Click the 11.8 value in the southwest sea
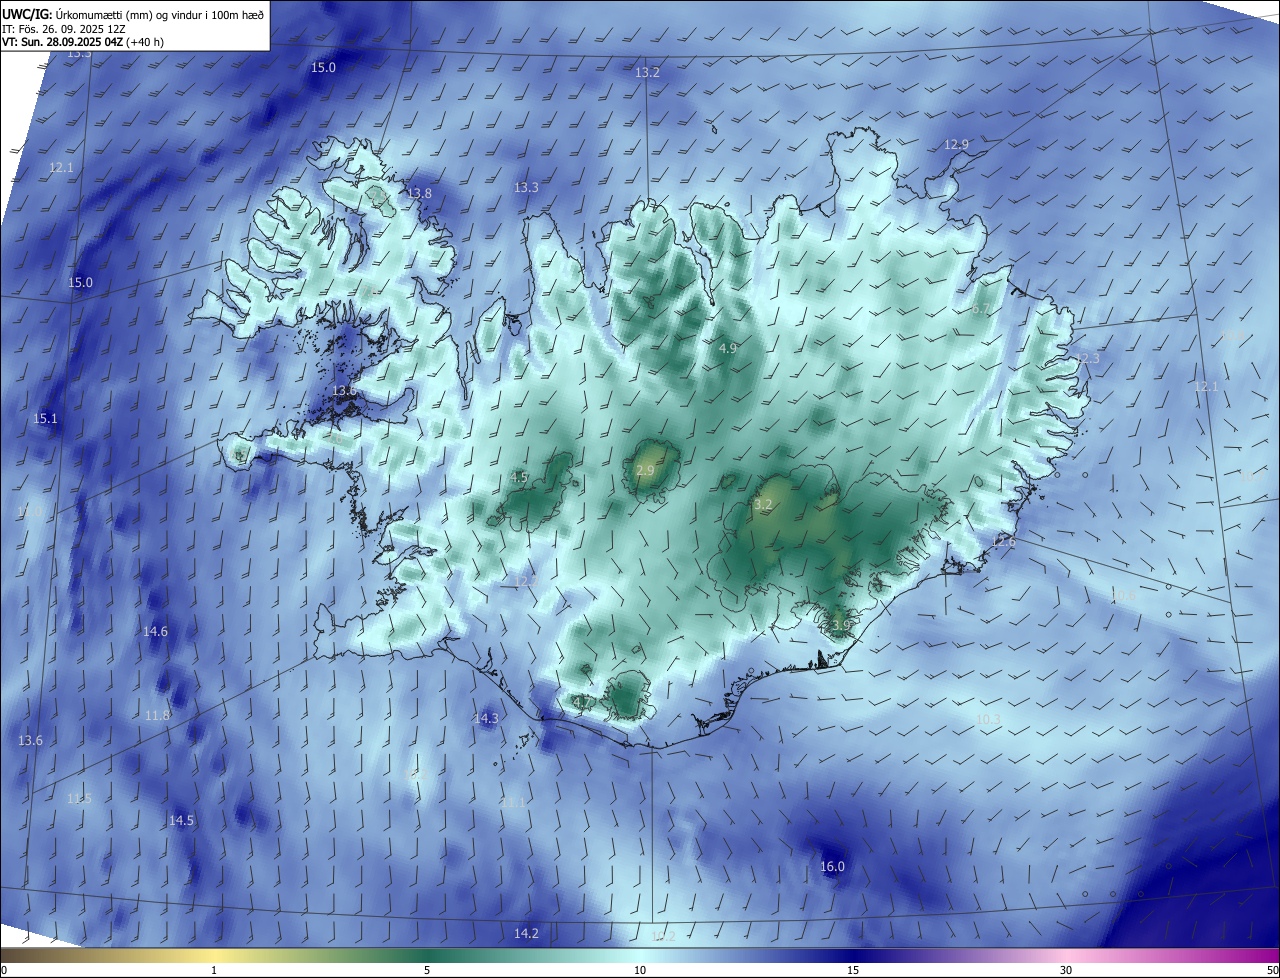Image resolution: width=1280 pixels, height=978 pixels. (x=157, y=715)
